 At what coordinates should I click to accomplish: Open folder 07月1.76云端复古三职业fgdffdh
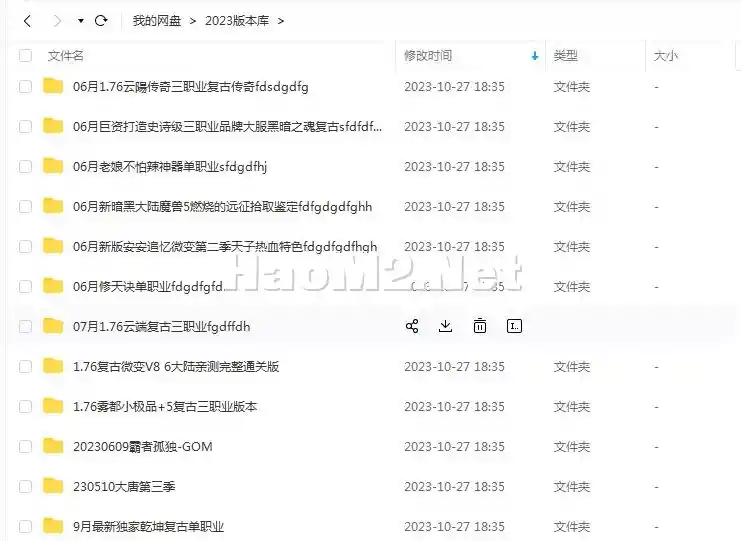click(x=162, y=327)
